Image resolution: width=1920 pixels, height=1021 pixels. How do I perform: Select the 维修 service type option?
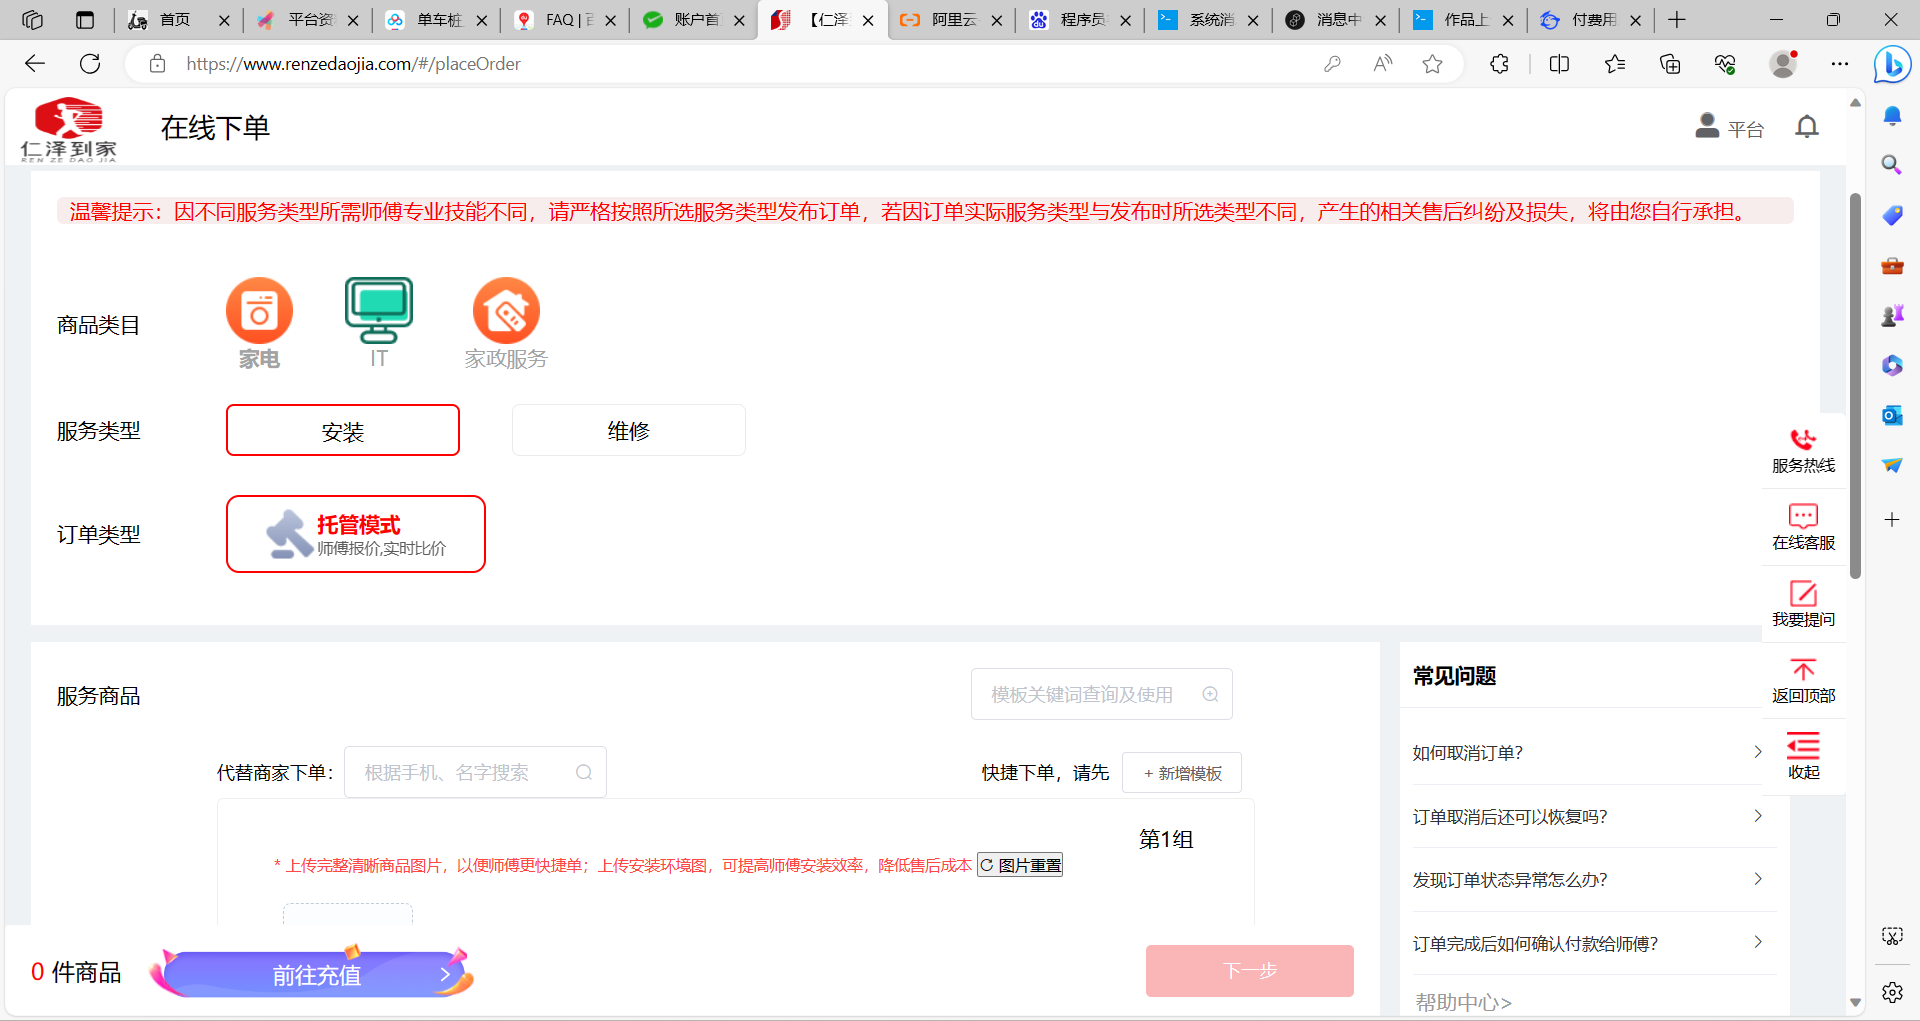click(x=628, y=430)
